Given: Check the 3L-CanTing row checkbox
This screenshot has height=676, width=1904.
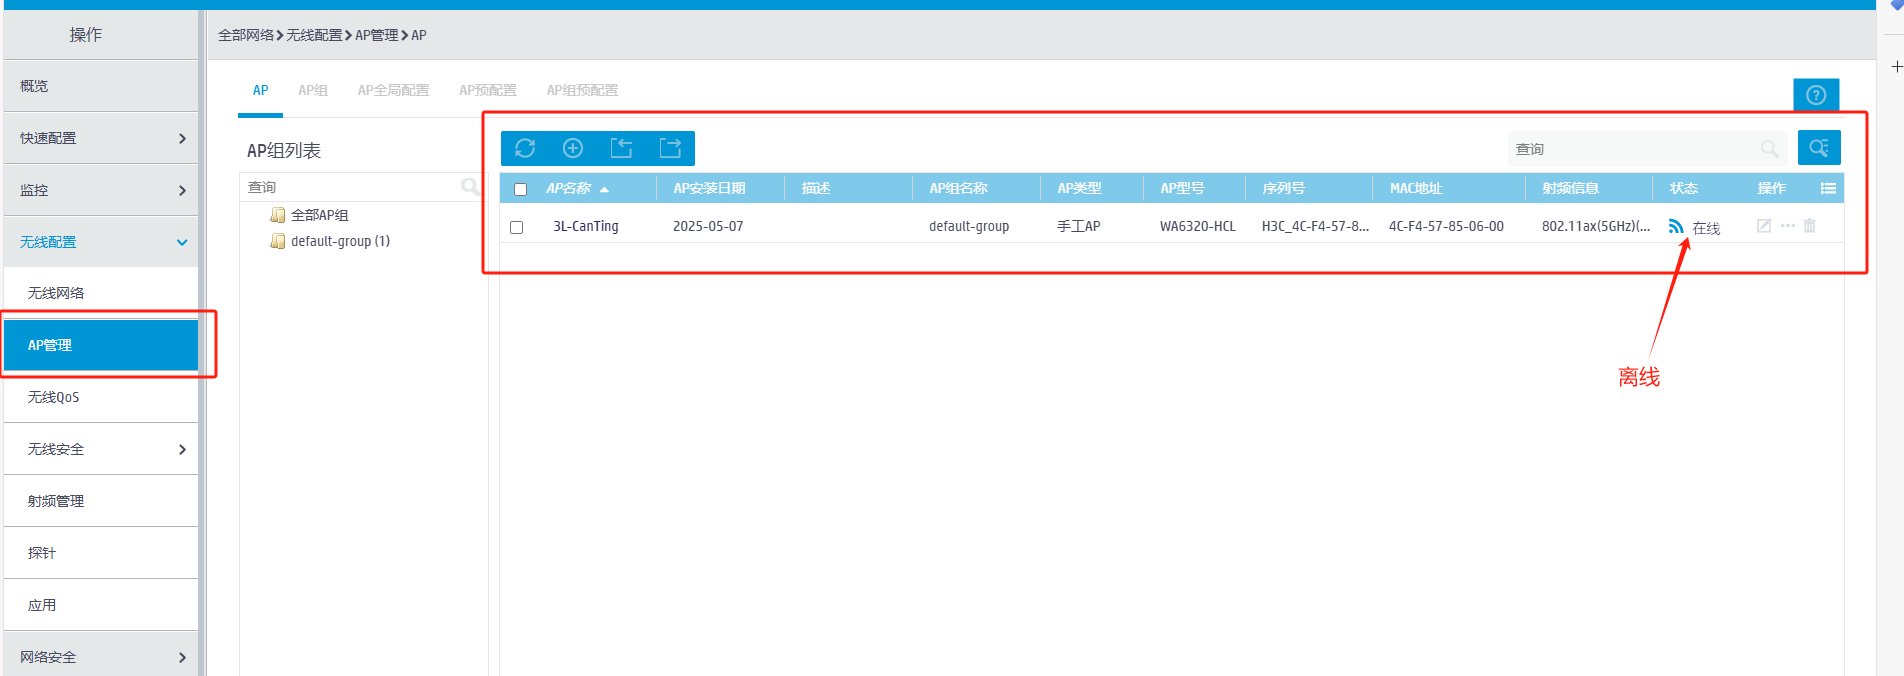Looking at the screenshot, I should tap(517, 227).
